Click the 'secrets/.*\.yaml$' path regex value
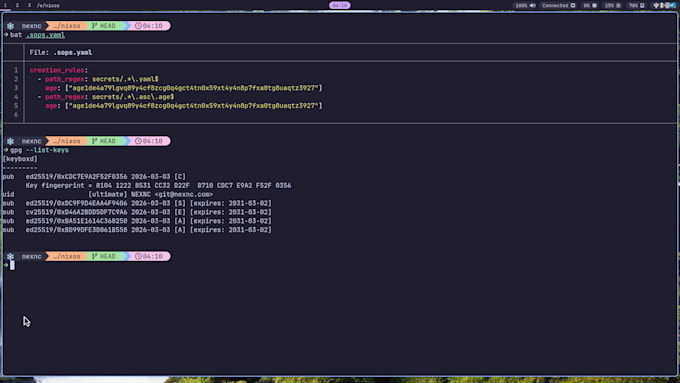 point(125,79)
